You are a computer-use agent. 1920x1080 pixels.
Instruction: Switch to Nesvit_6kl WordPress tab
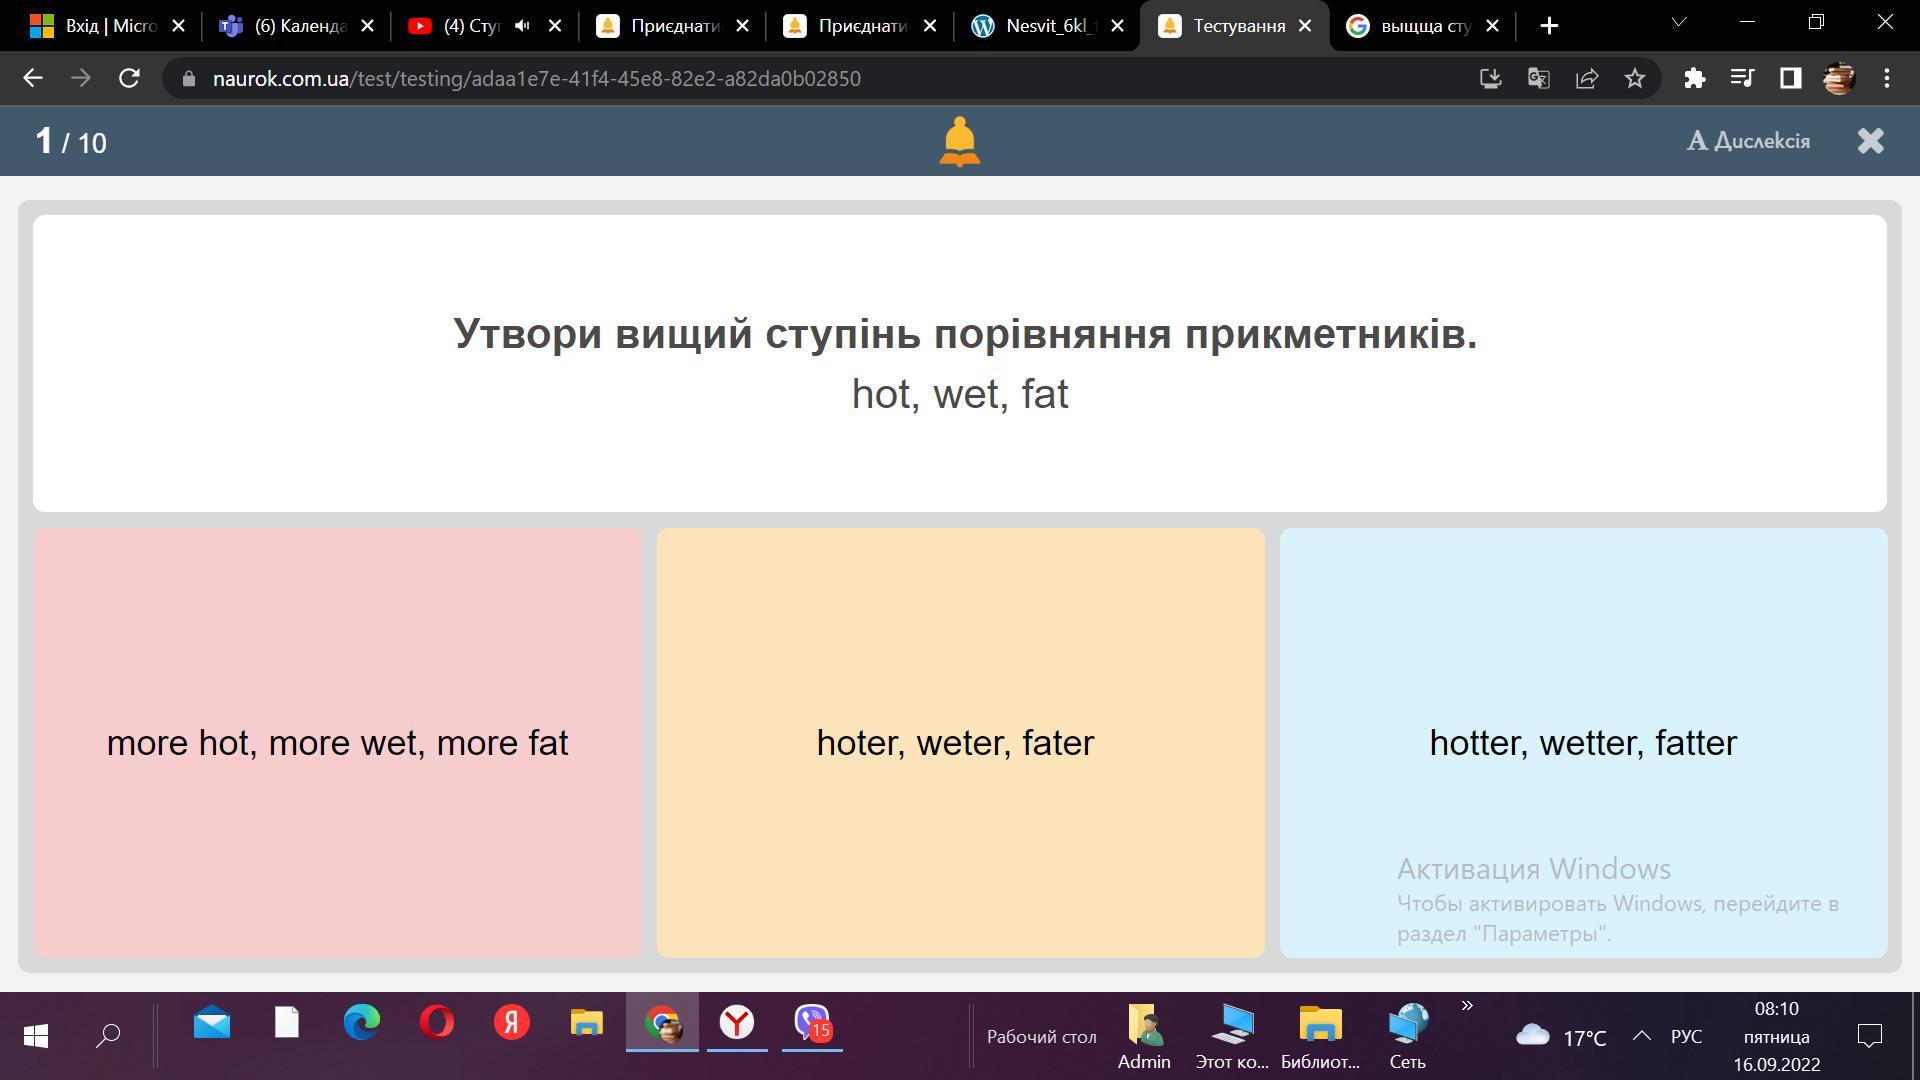click(1044, 26)
